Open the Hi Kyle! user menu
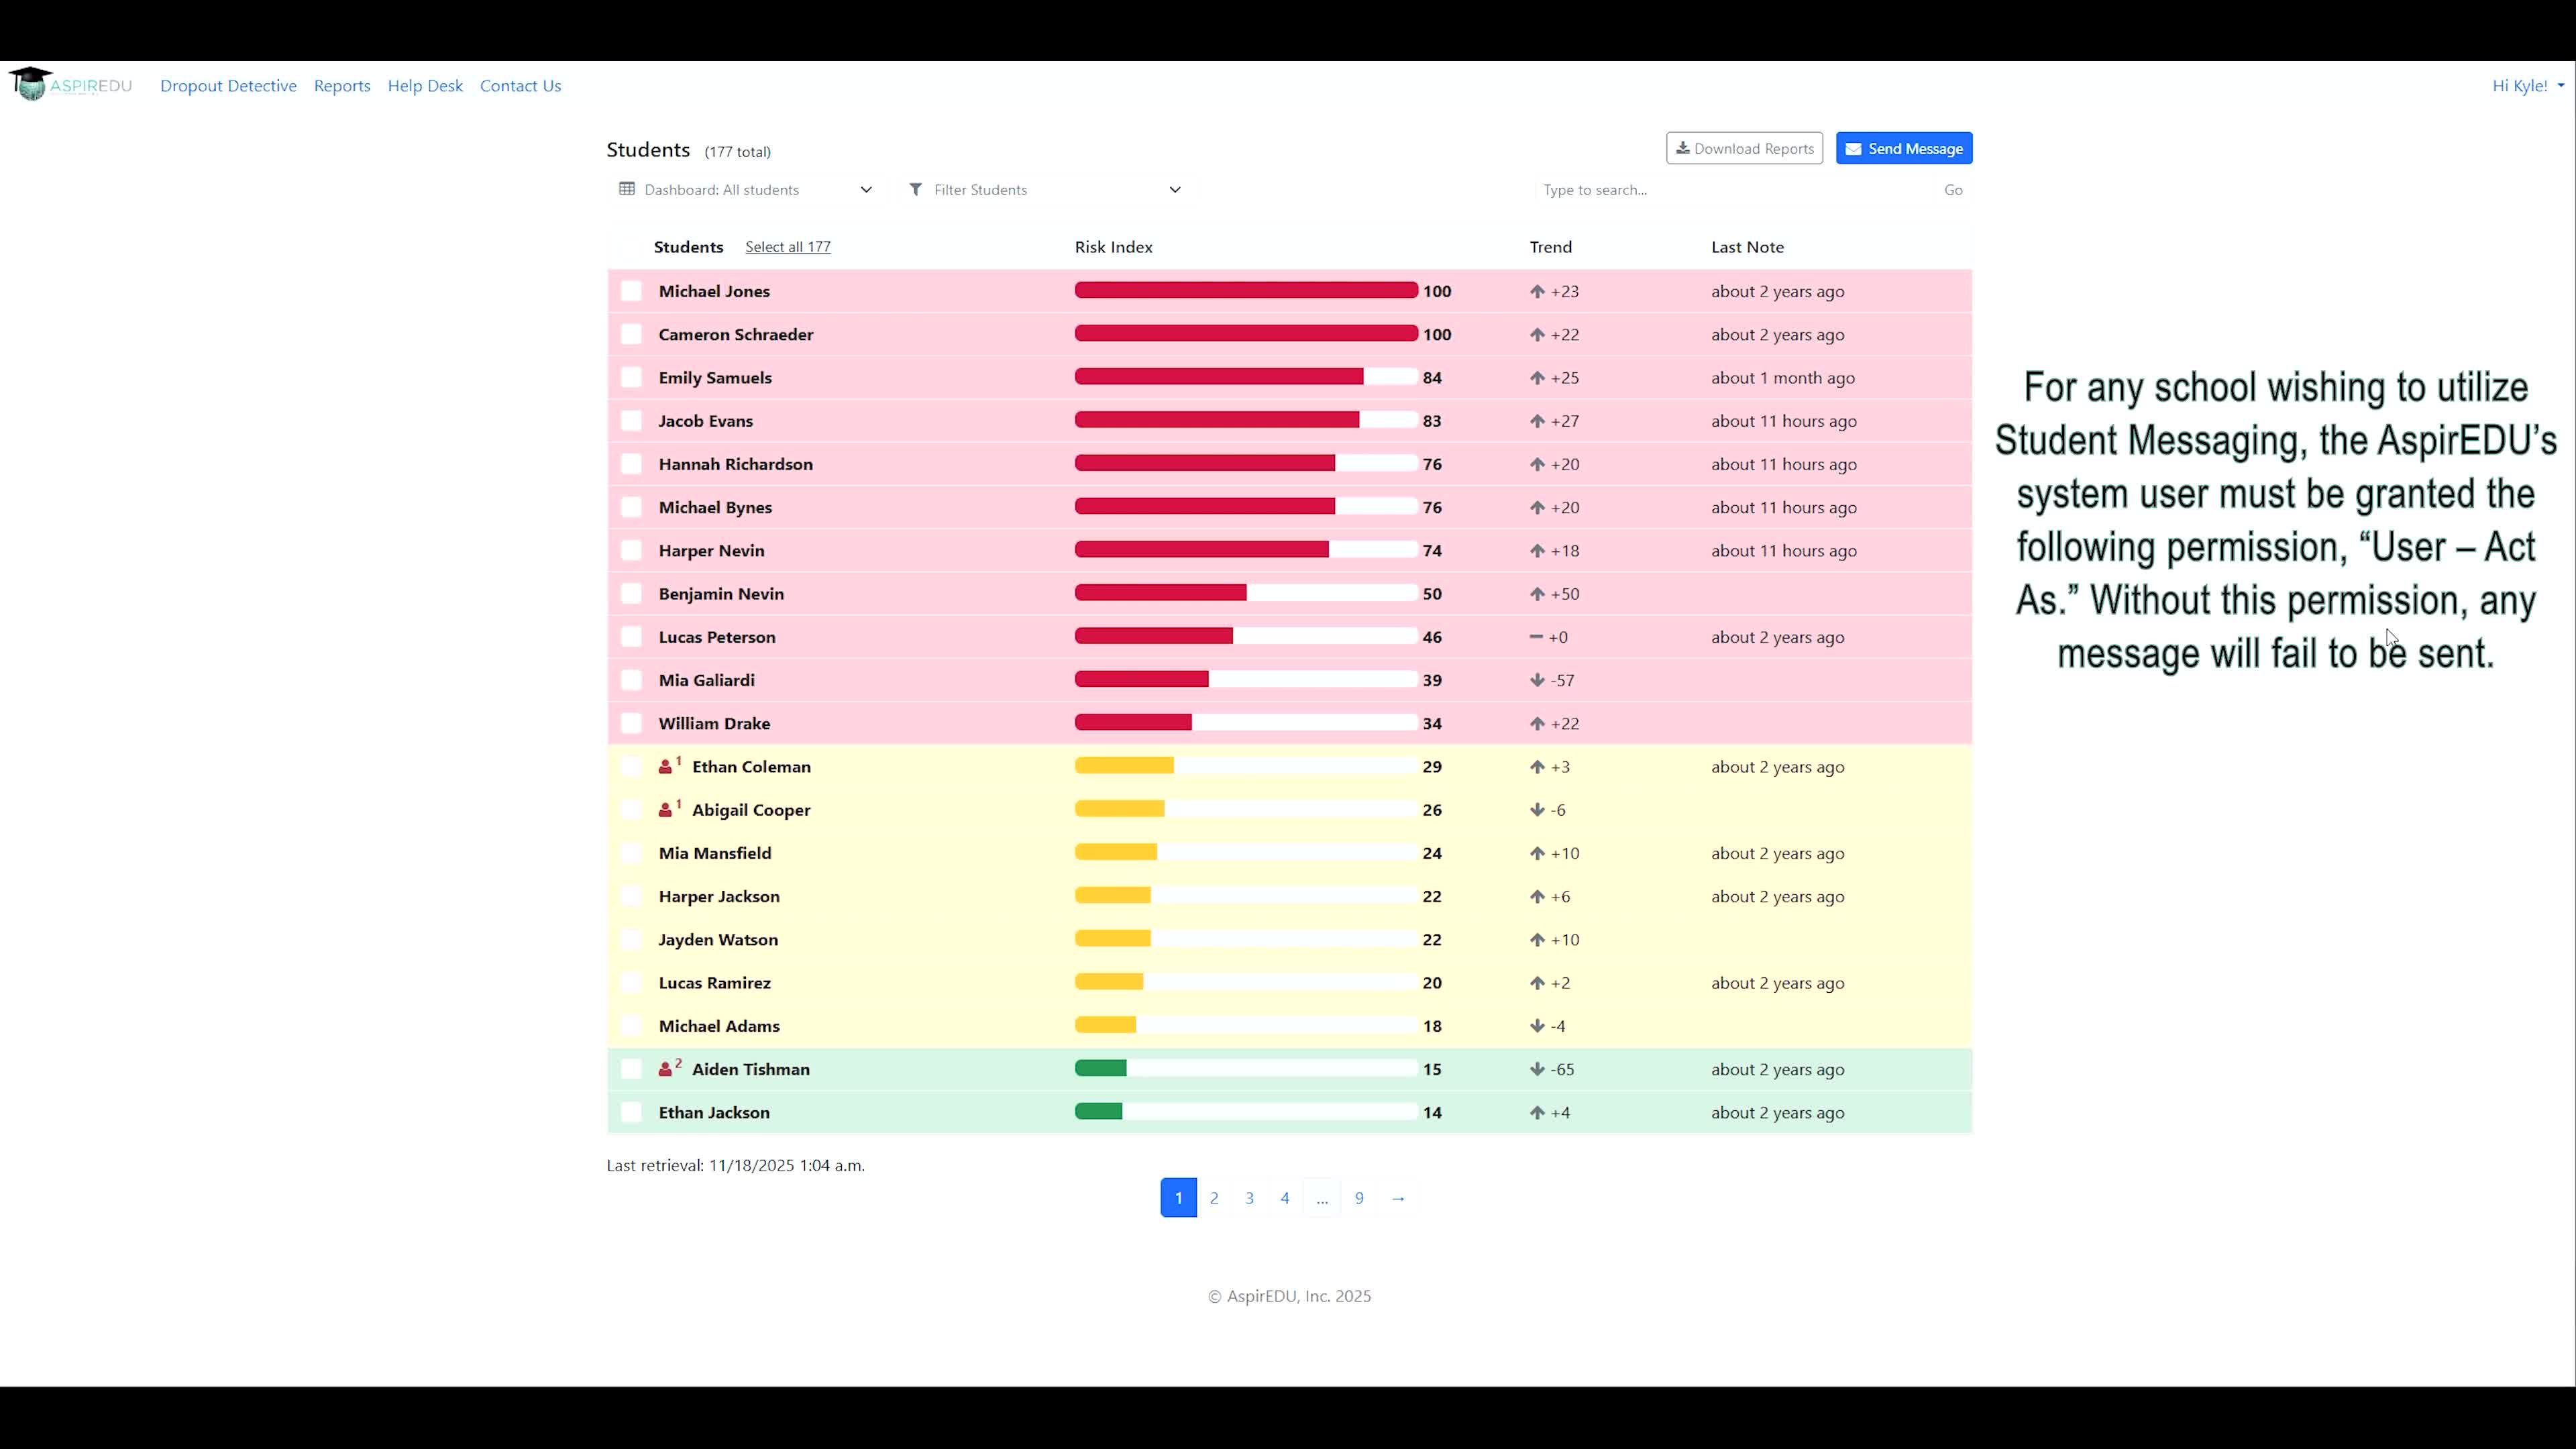Screen dimensions: 2576x1449 [x=2527, y=86]
